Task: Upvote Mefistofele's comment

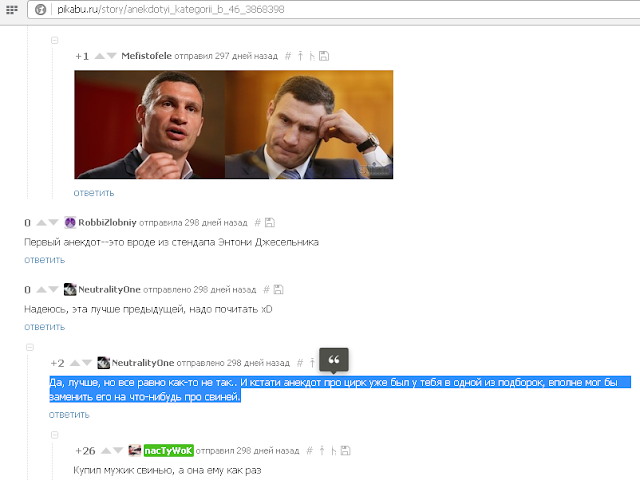Action: pyautogui.click(x=100, y=56)
